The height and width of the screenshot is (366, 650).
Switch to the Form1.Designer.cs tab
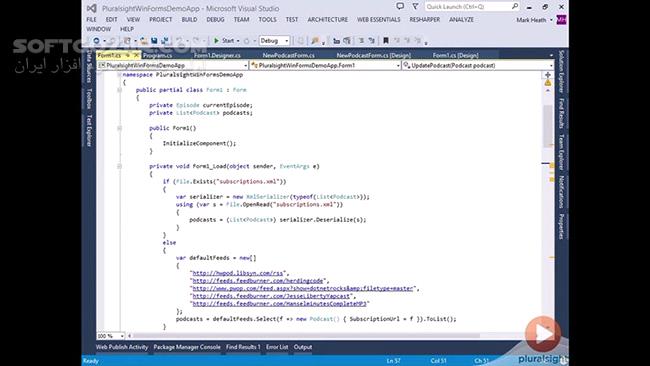pos(217,55)
